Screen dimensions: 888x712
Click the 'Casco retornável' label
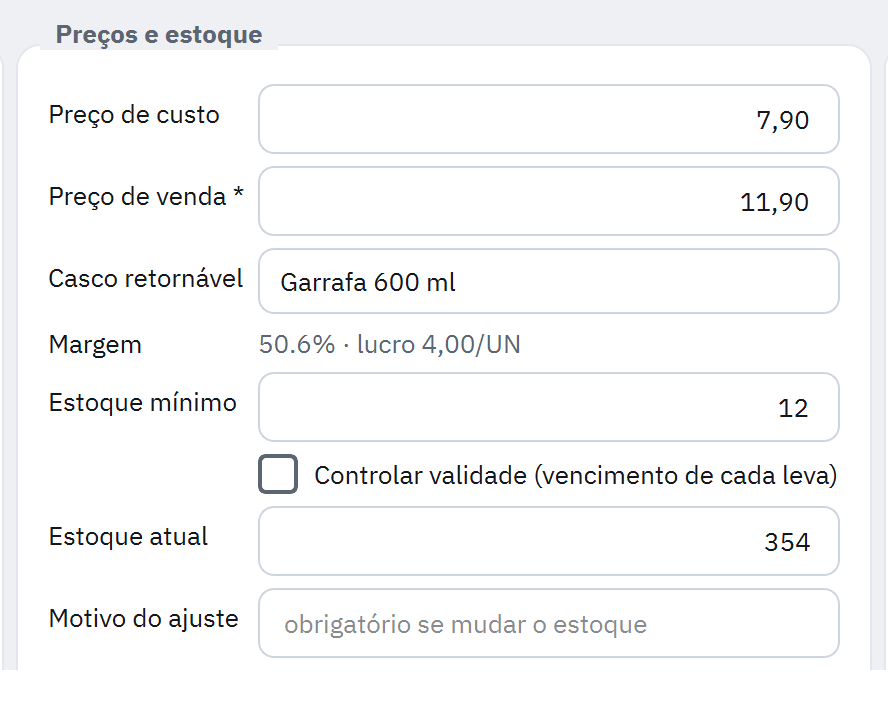point(146,279)
